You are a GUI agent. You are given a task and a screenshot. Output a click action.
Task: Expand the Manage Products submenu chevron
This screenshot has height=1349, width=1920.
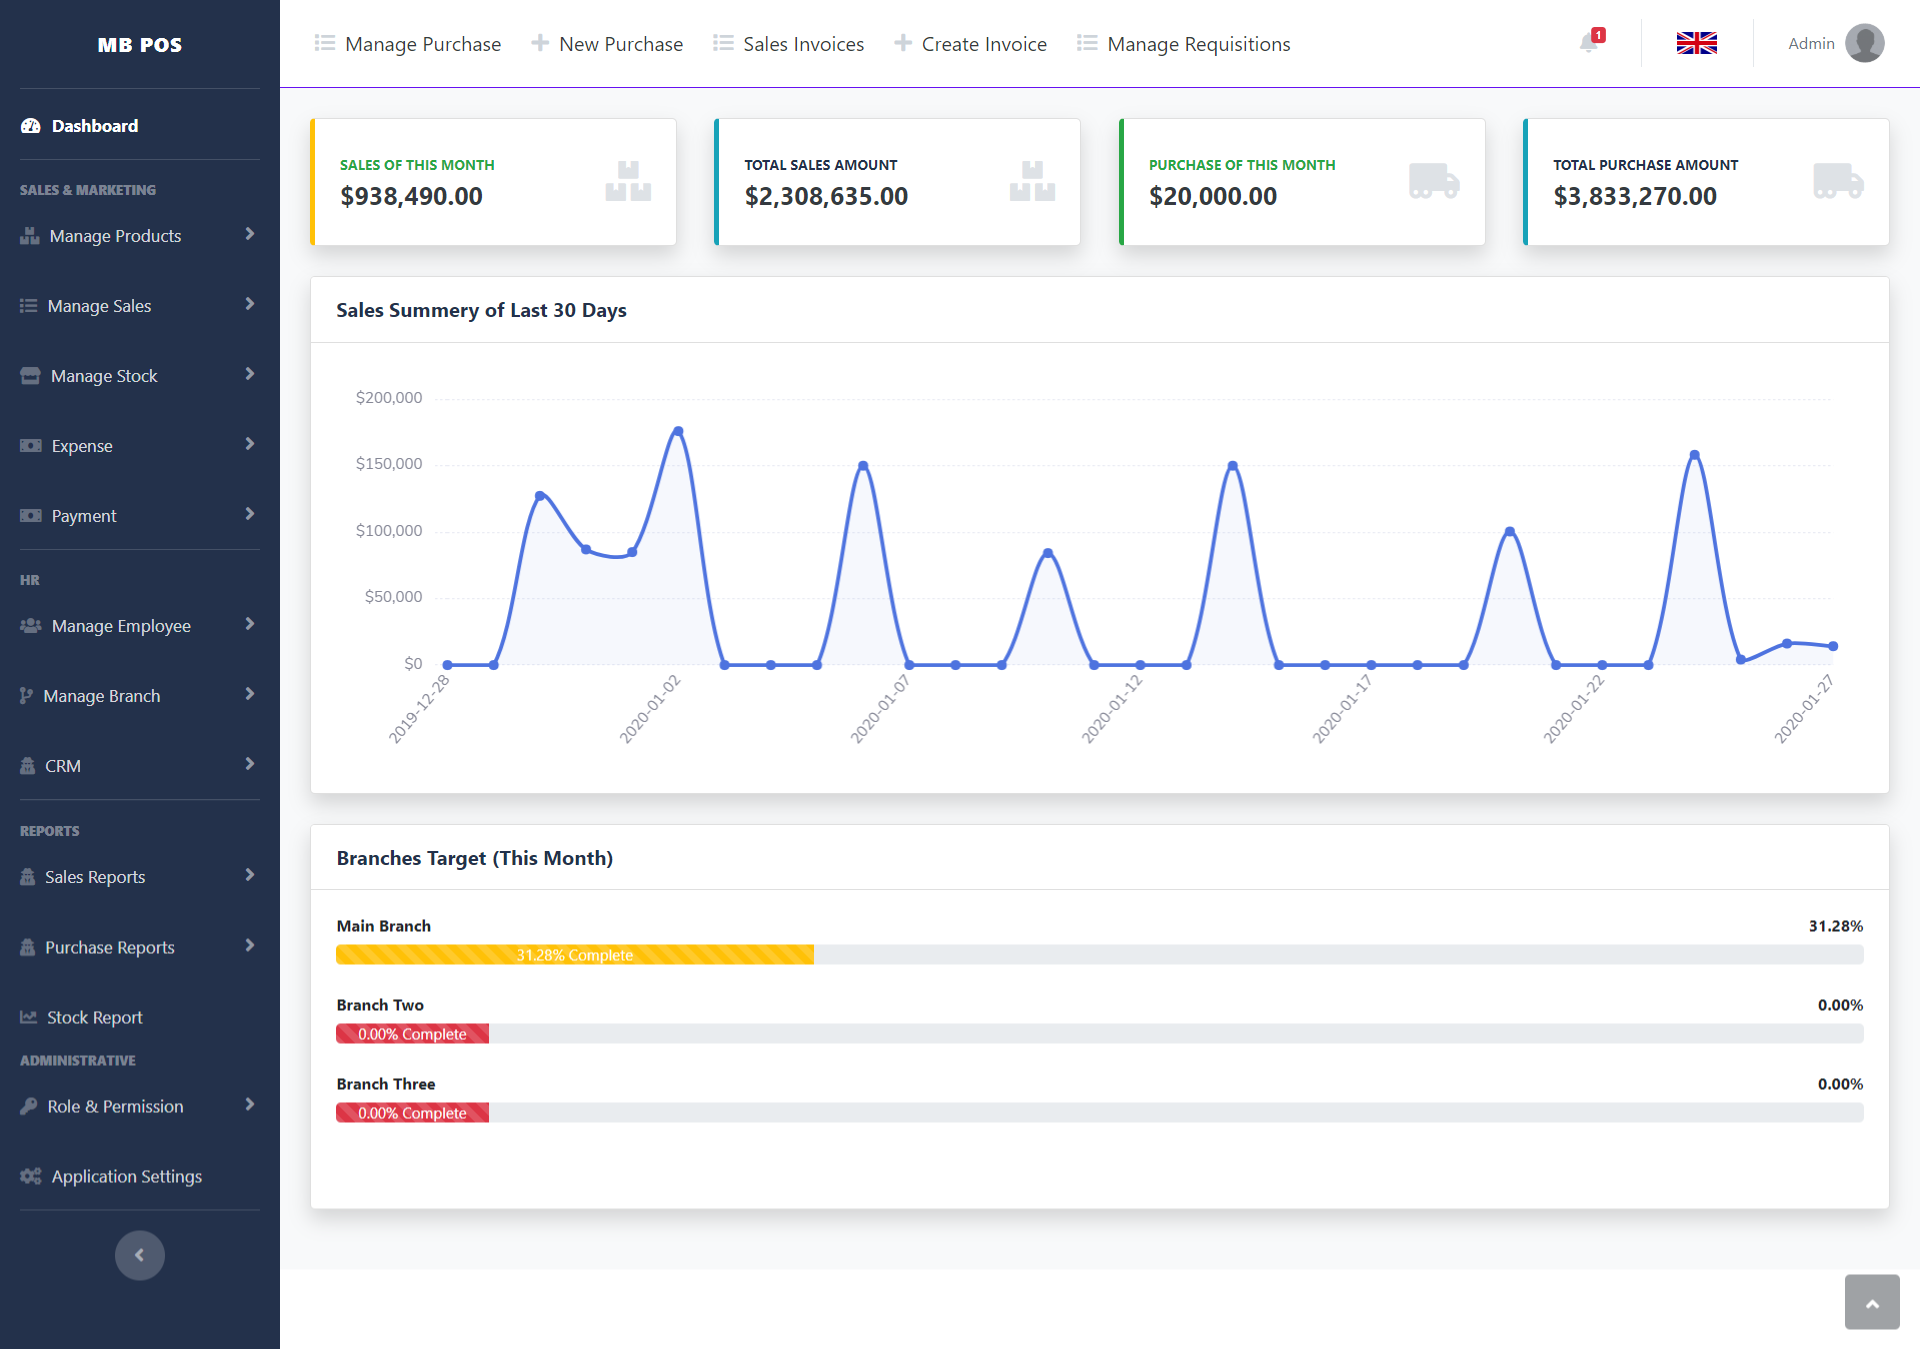pyautogui.click(x=249, y=234)
